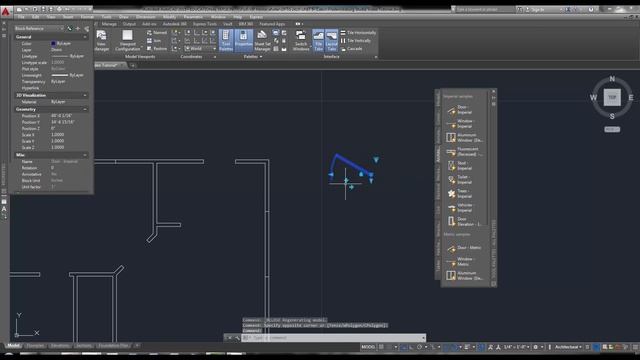Click the Switch Windows button
Image resolution: width=640 pixels, height=360 pixels.
point(301,40)
